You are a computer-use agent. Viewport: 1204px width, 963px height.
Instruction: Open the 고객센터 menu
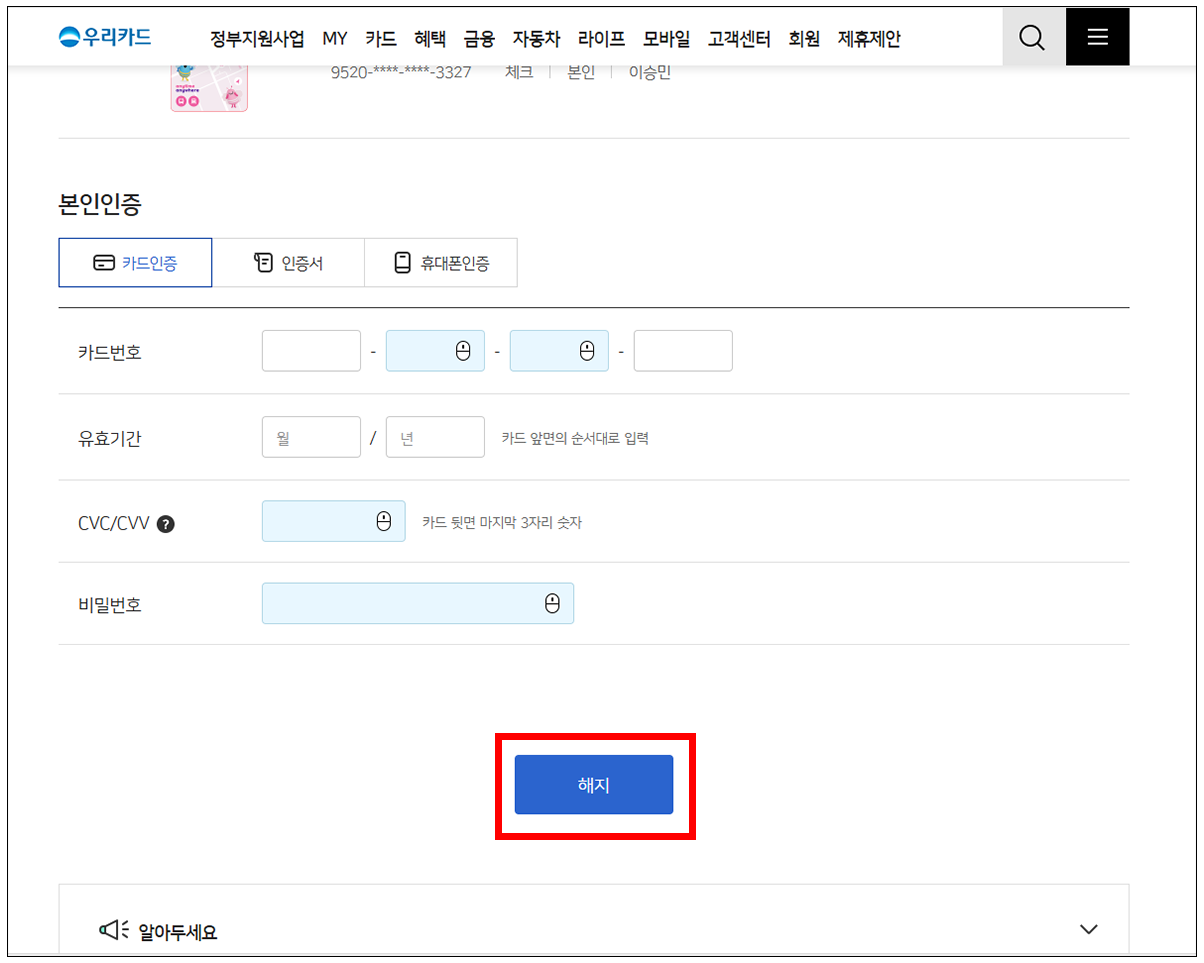click(x=739, y=39)
